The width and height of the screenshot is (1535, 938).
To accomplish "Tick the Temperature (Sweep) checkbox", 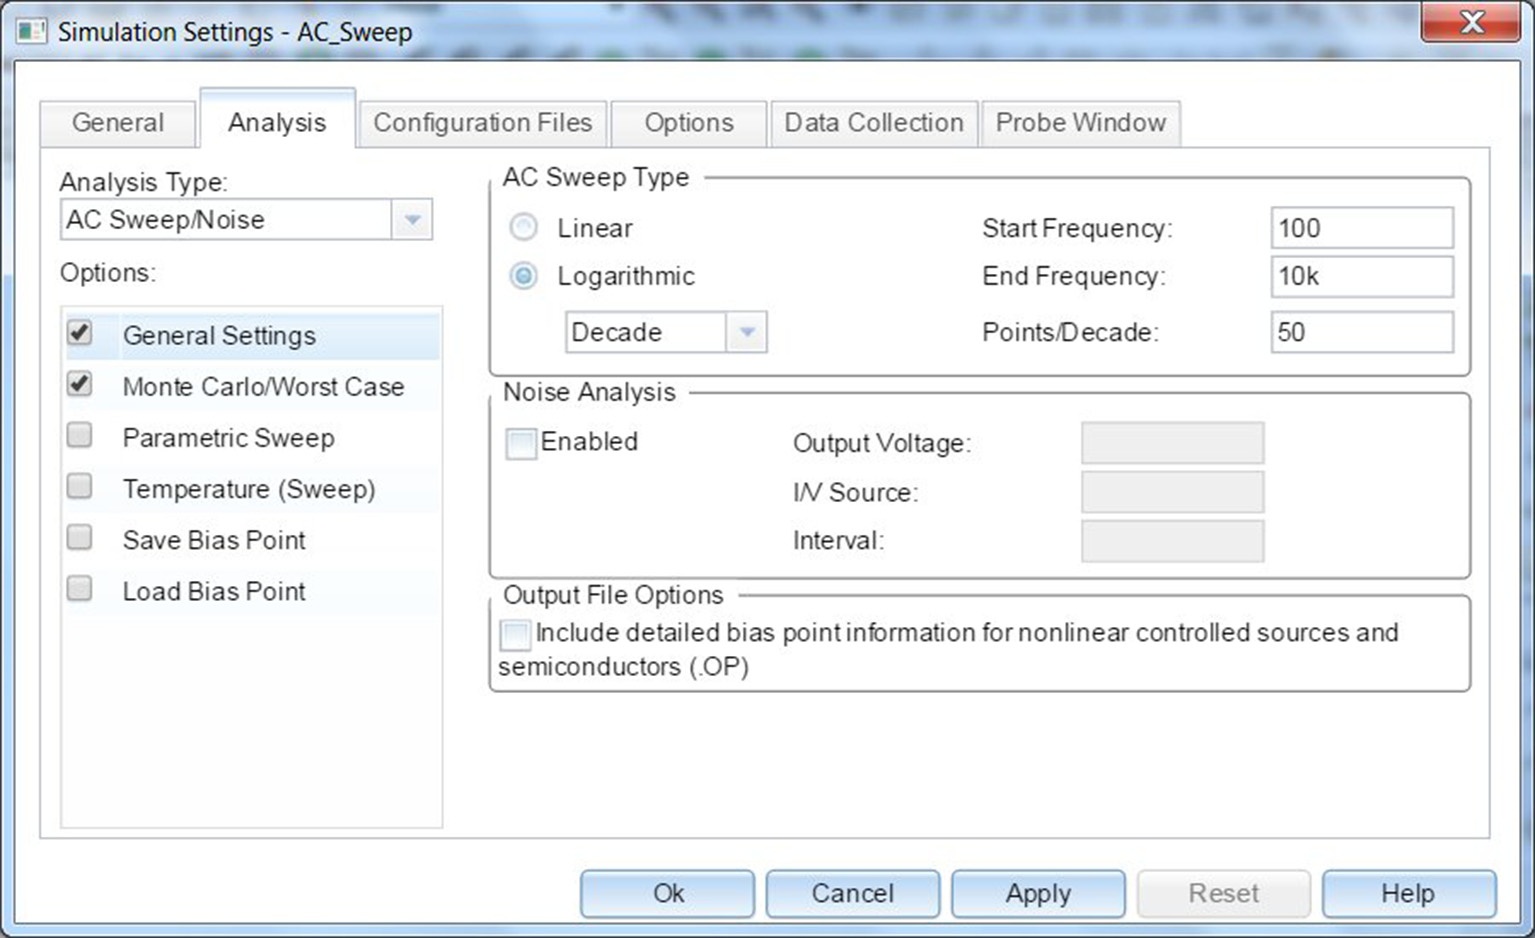I will (x=80, y=487).
